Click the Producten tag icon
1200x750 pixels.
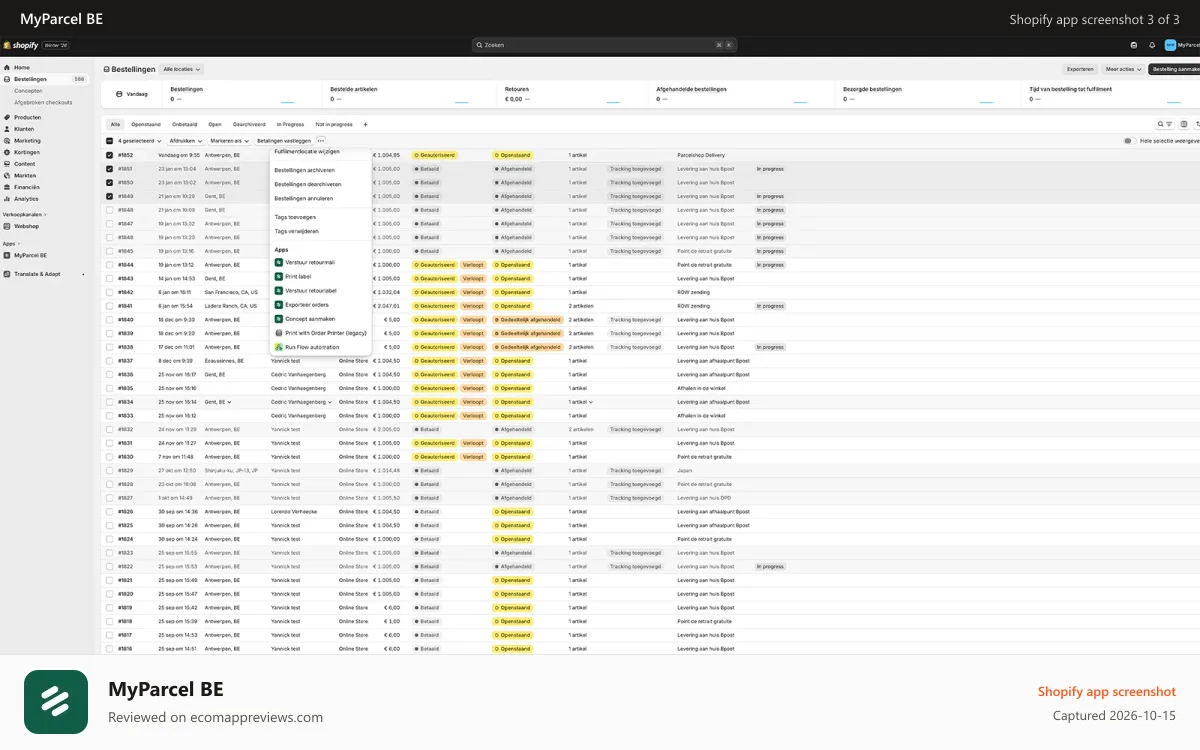click(7, 117)
